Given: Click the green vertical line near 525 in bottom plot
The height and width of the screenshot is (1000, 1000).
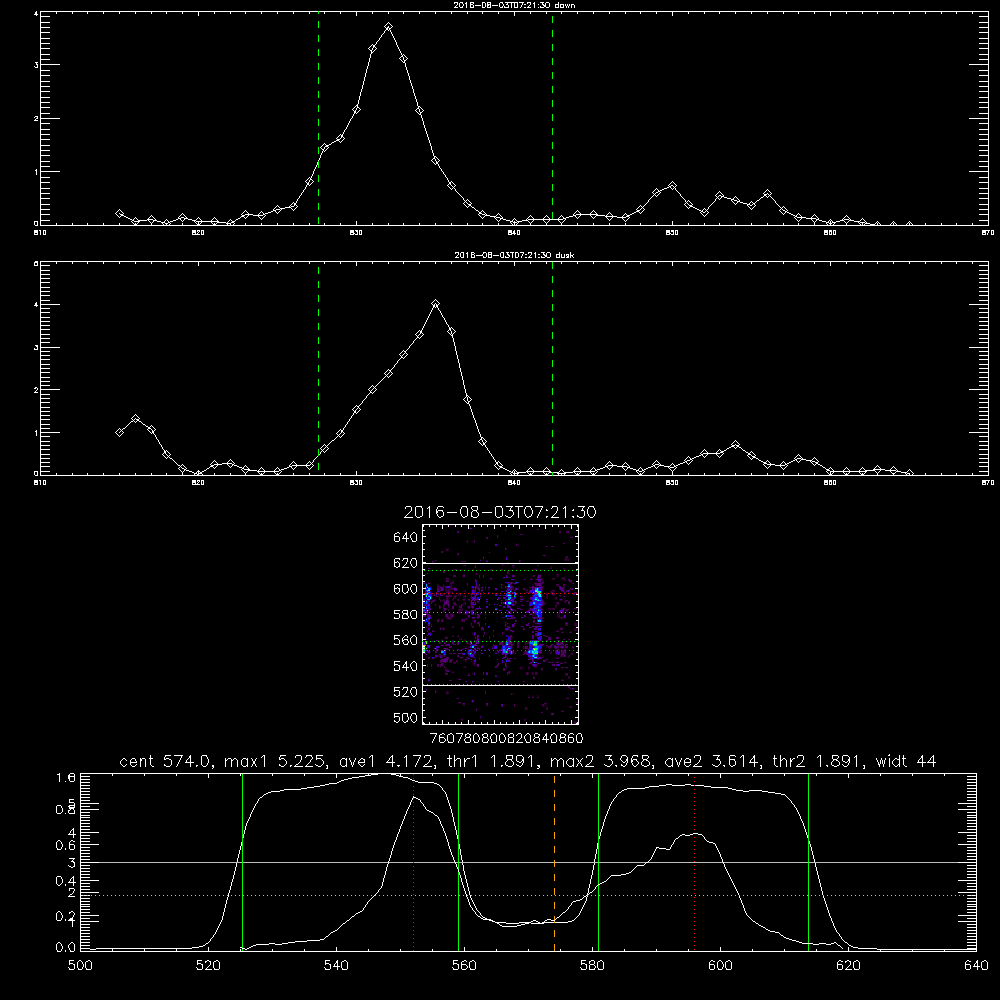Looking at the screenshot, I should [242, 861].
